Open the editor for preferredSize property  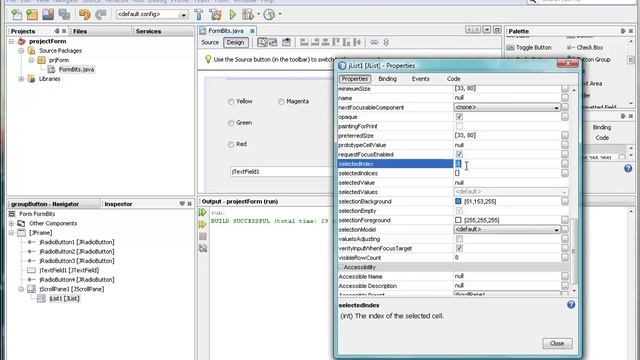pyautogui.click(x=564, y=136)
